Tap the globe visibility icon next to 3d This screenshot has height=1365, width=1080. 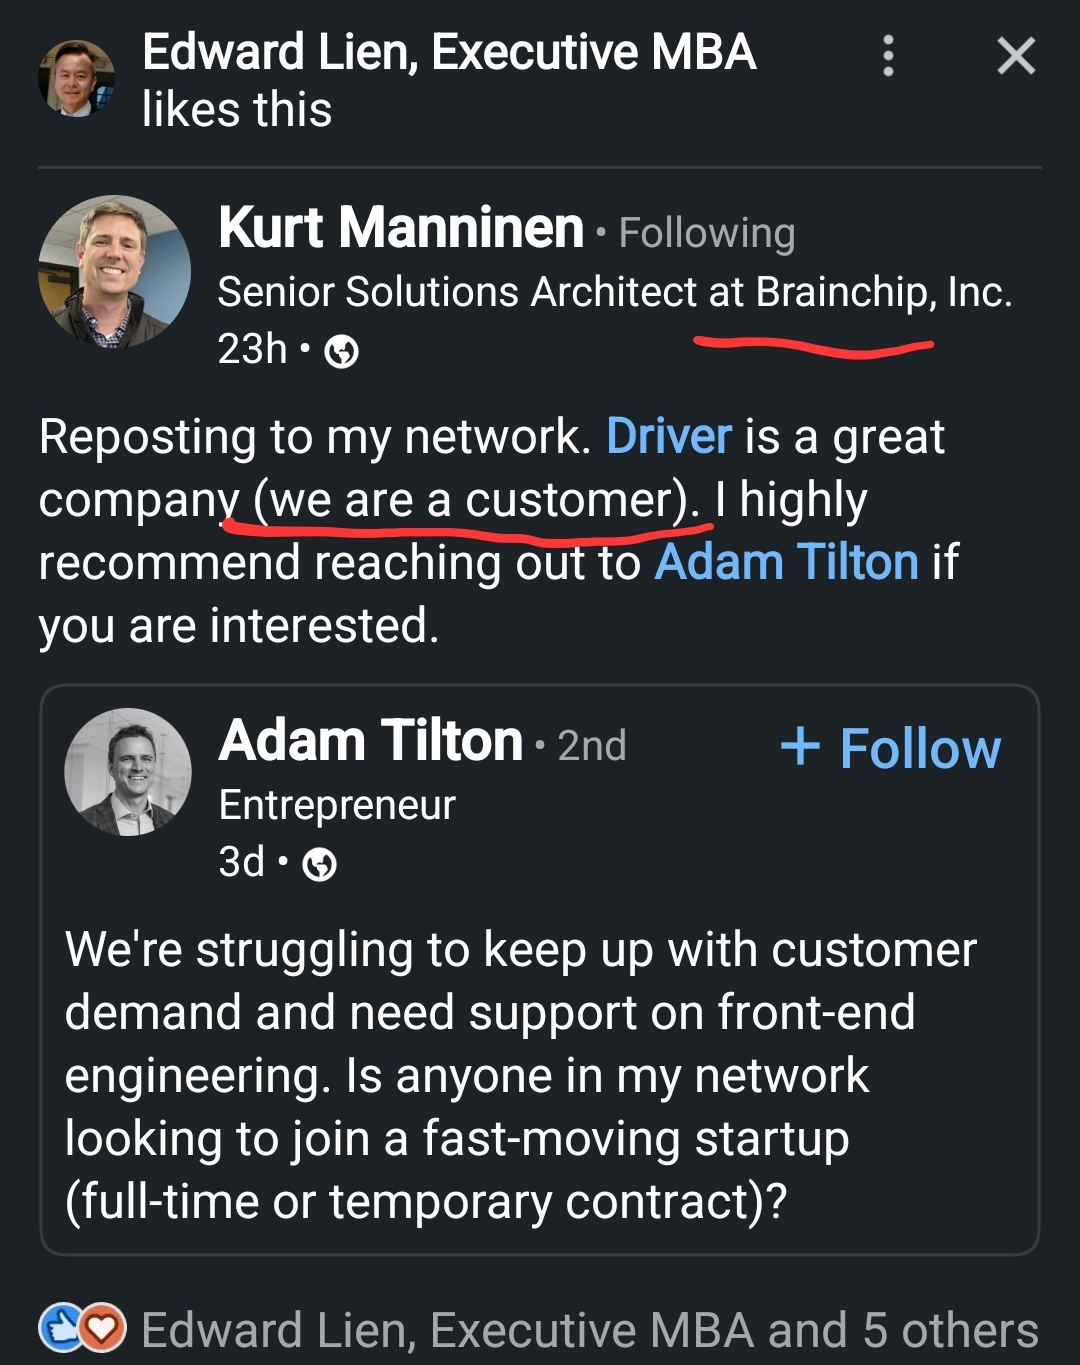[x=320, y=863]
